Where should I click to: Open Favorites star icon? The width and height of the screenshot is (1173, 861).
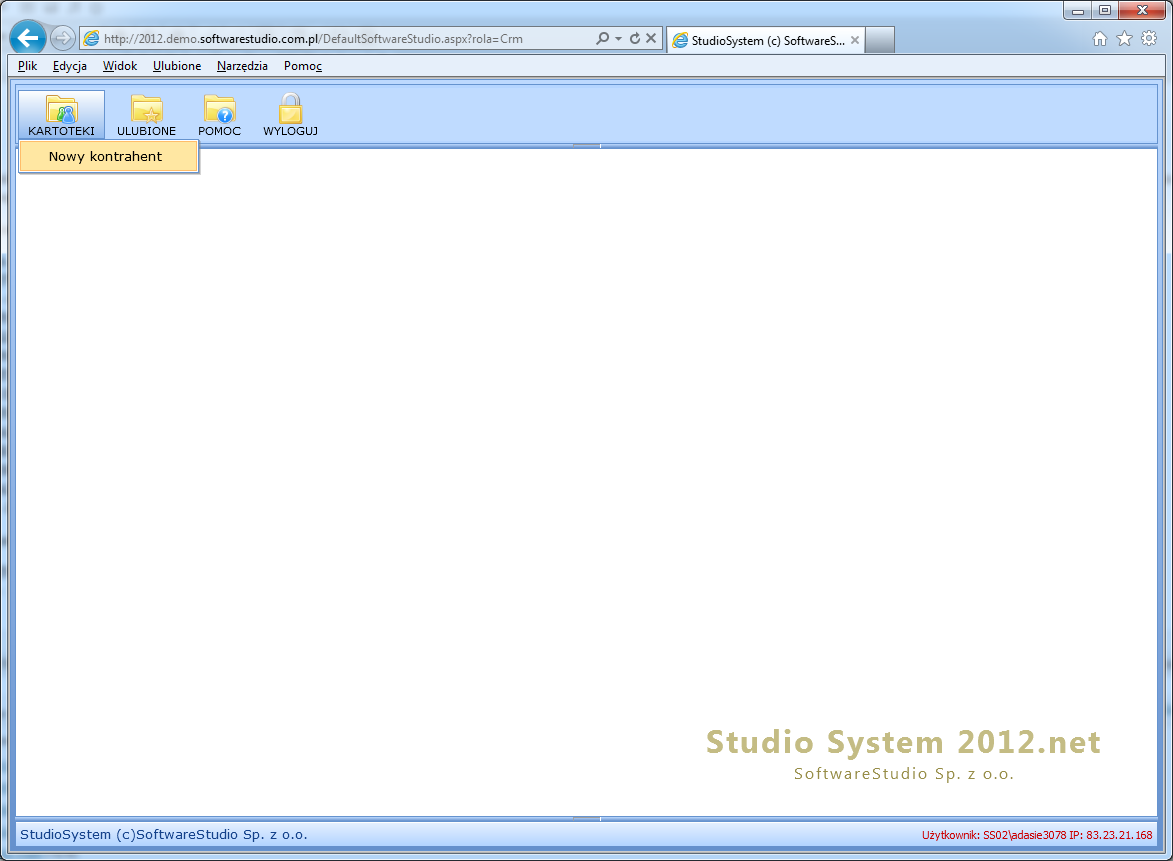pyautogui.click(x=1124, y=39)
